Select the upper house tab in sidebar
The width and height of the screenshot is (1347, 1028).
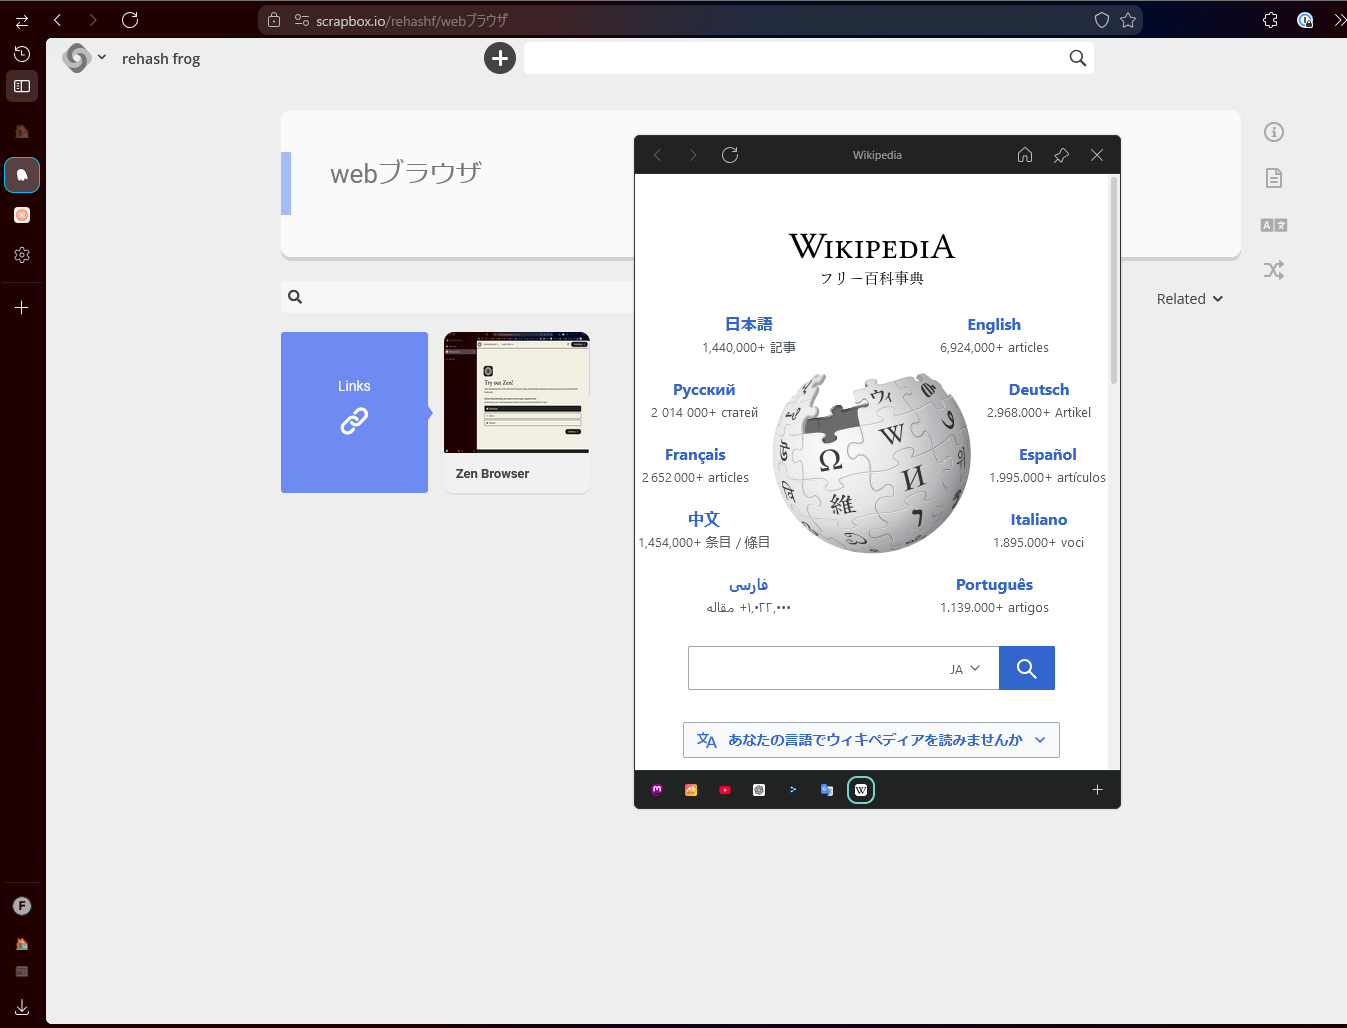[x=22, y=131]
